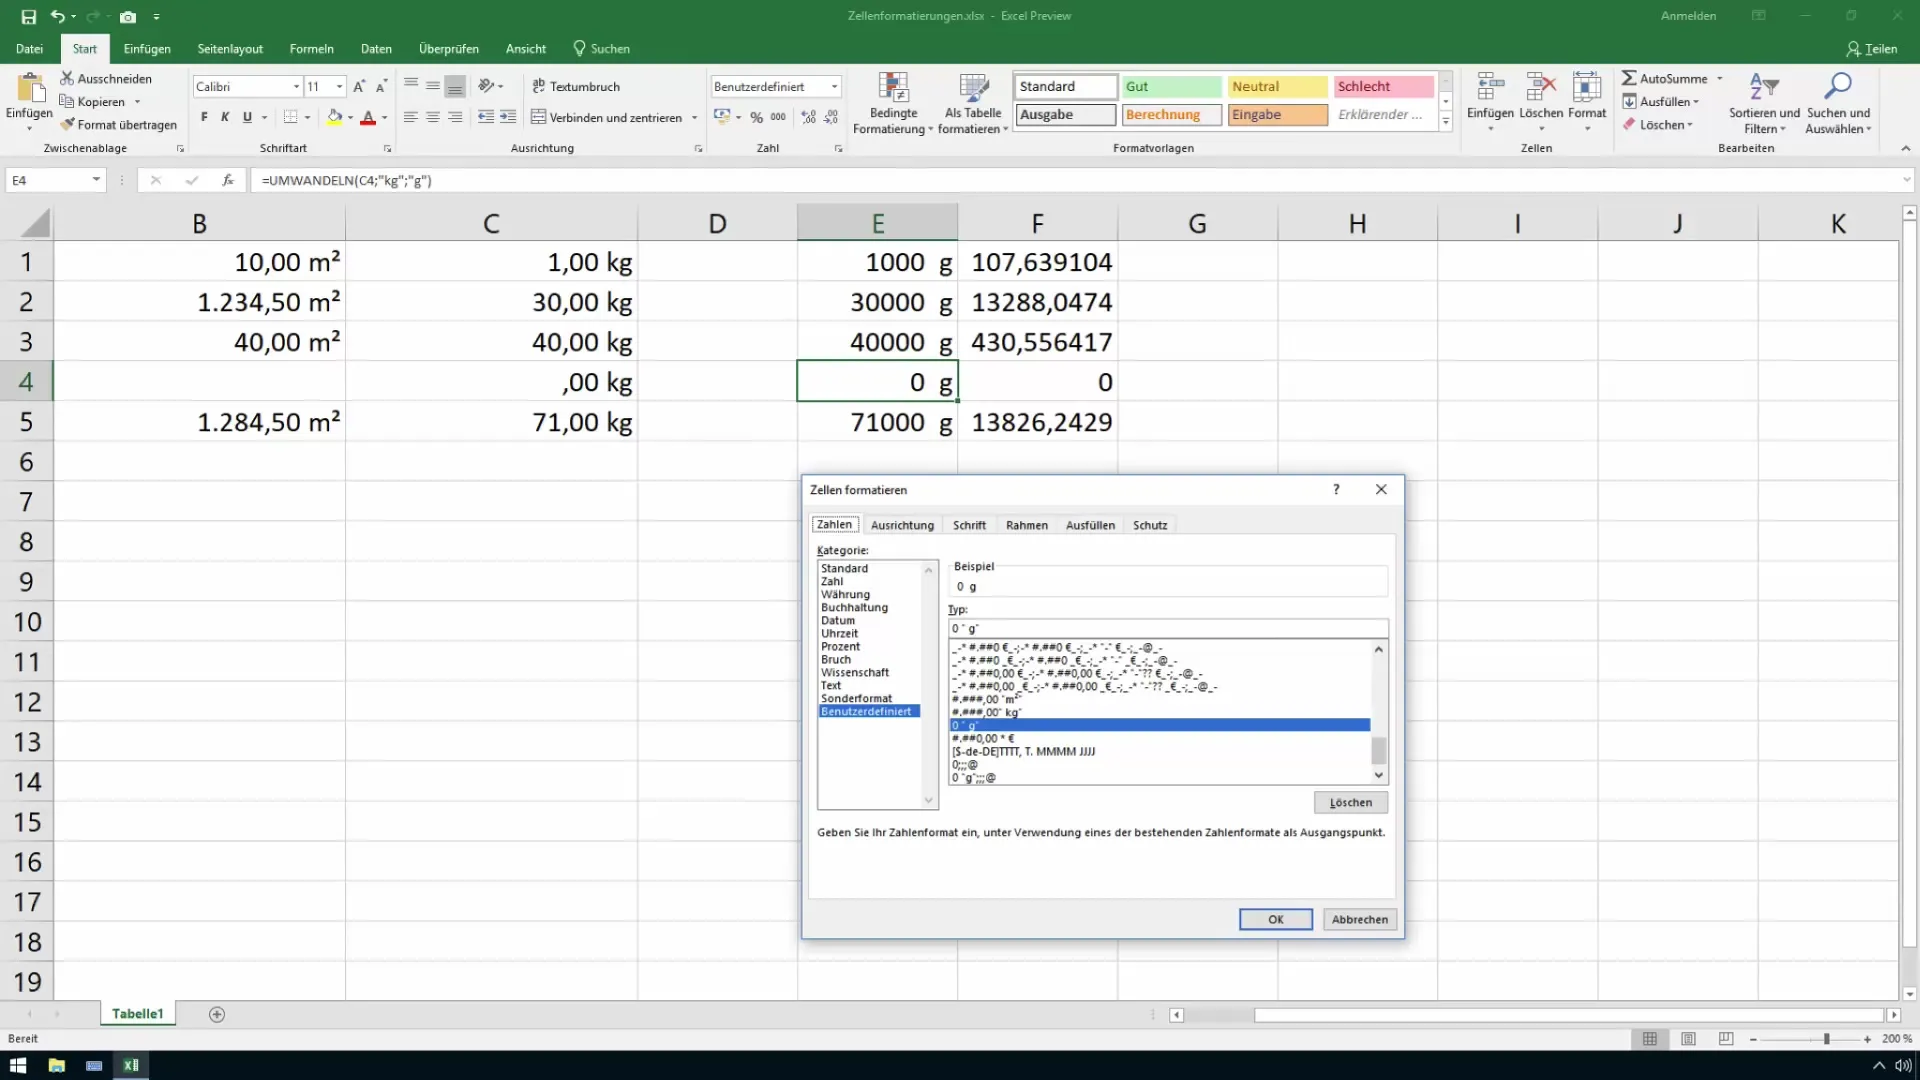Viewport: 1920px width, 1080px height.
Task: Apply percent number format icon
Action: click(757, 117)
